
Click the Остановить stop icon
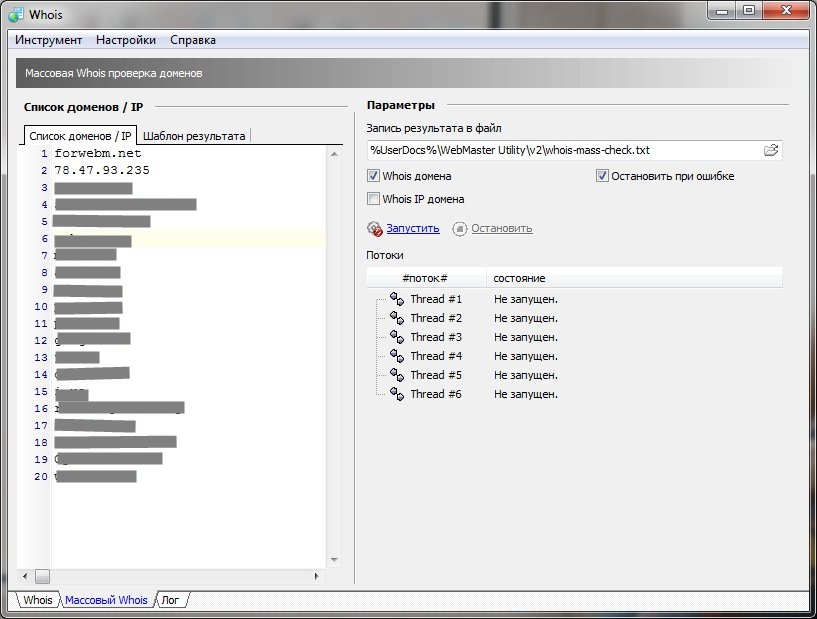pyautogui.click(x=460, y=228)
